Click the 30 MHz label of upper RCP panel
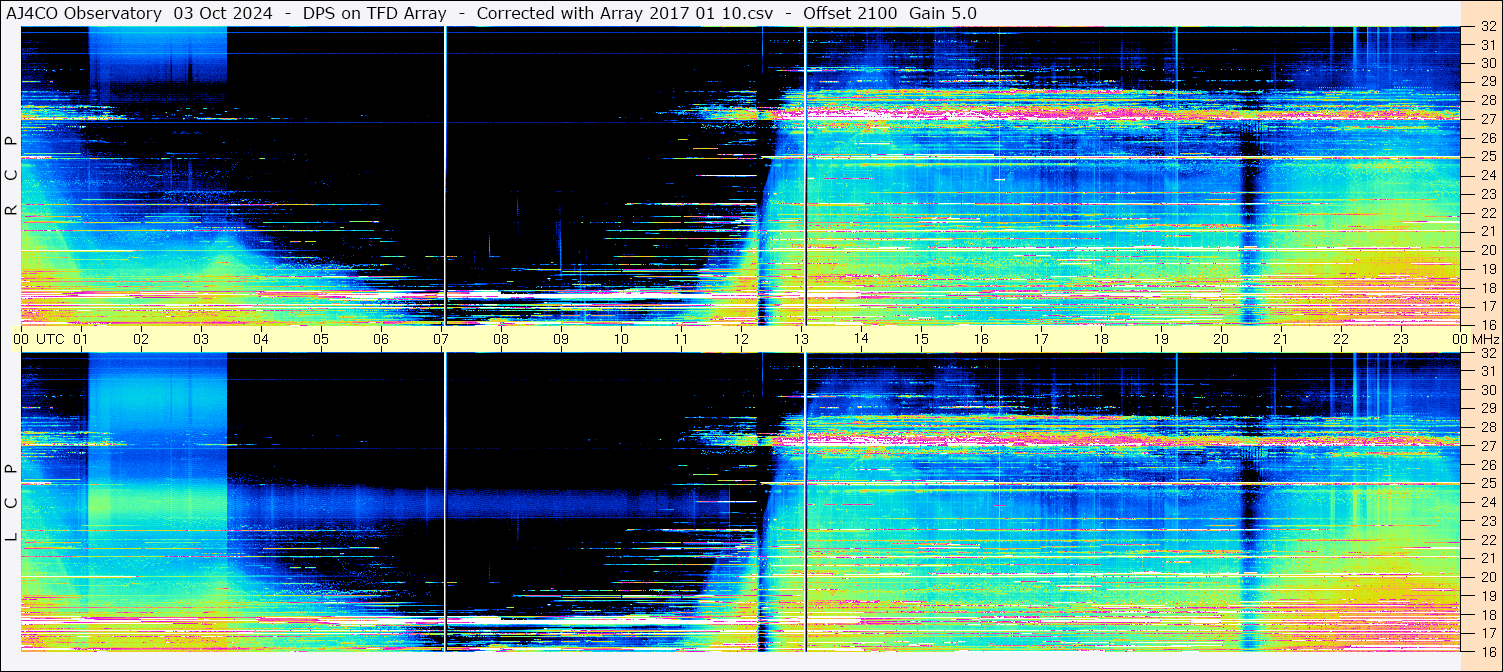This screenshot has width=1503, height=672. 1487,63
